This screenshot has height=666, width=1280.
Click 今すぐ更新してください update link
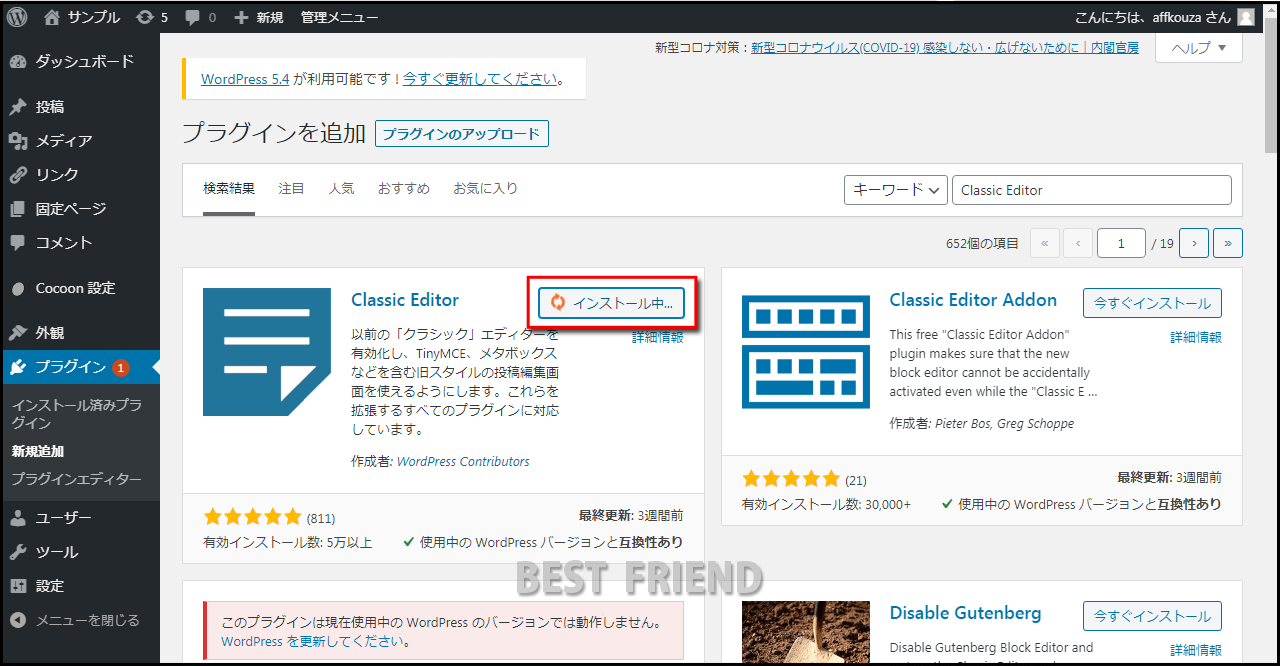tap(480, 79)
